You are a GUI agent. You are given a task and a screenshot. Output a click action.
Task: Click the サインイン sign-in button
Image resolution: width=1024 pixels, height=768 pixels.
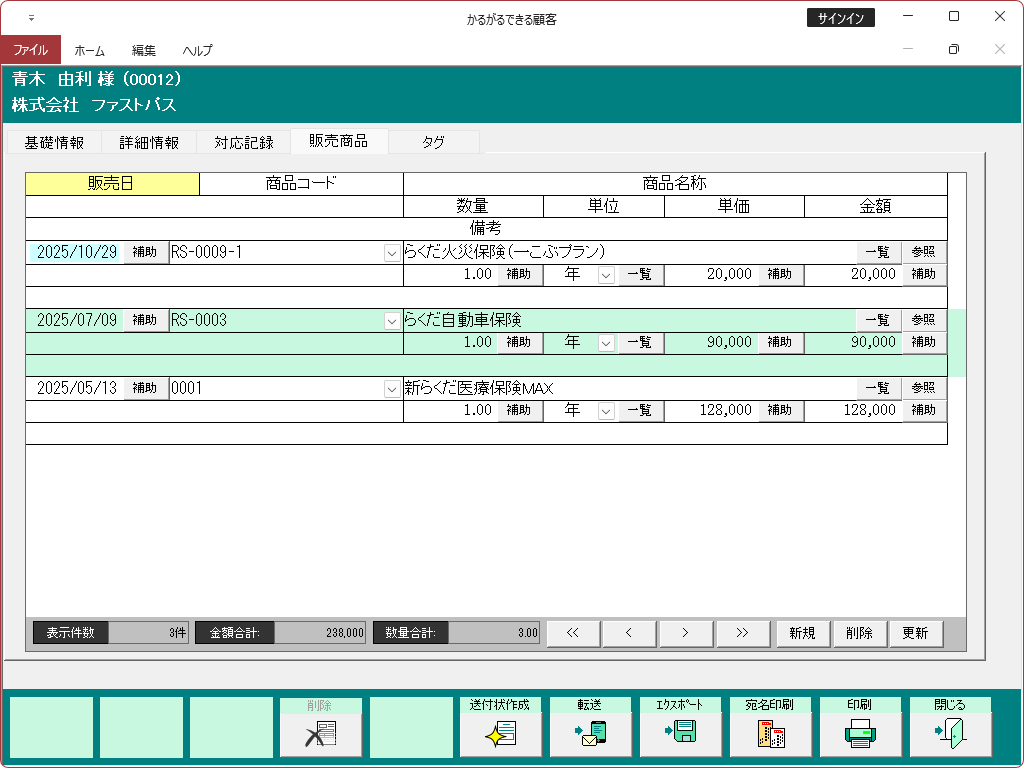840,18
